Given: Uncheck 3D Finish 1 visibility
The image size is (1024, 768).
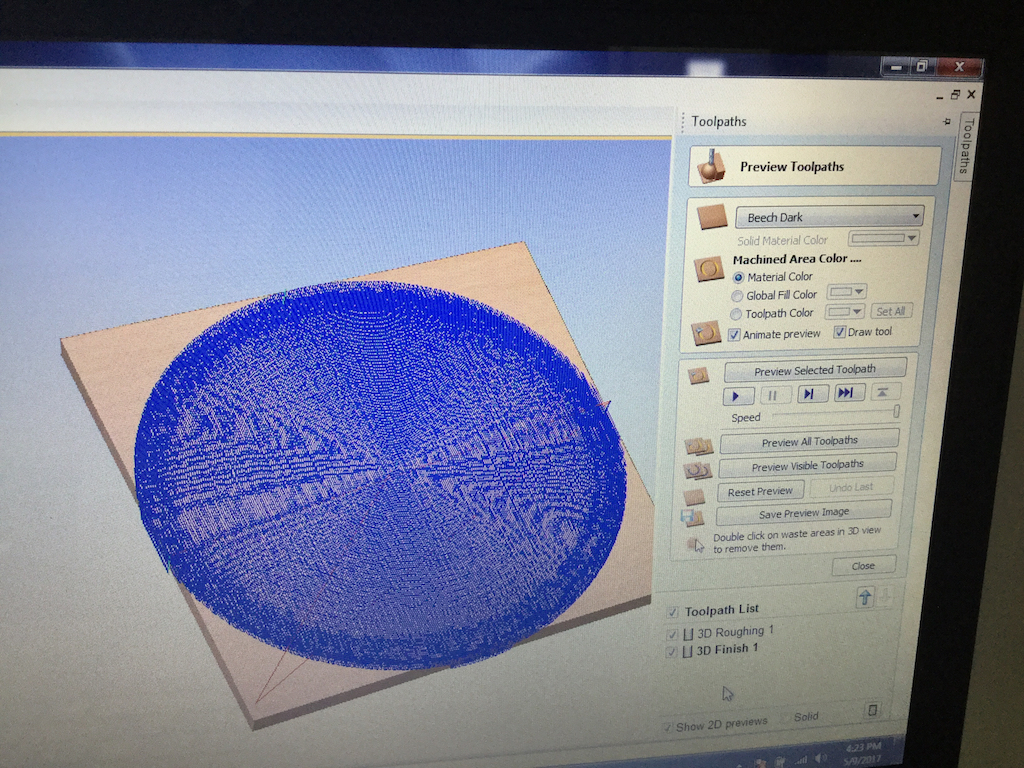Looking at the screenshot, I should (671, 652).
